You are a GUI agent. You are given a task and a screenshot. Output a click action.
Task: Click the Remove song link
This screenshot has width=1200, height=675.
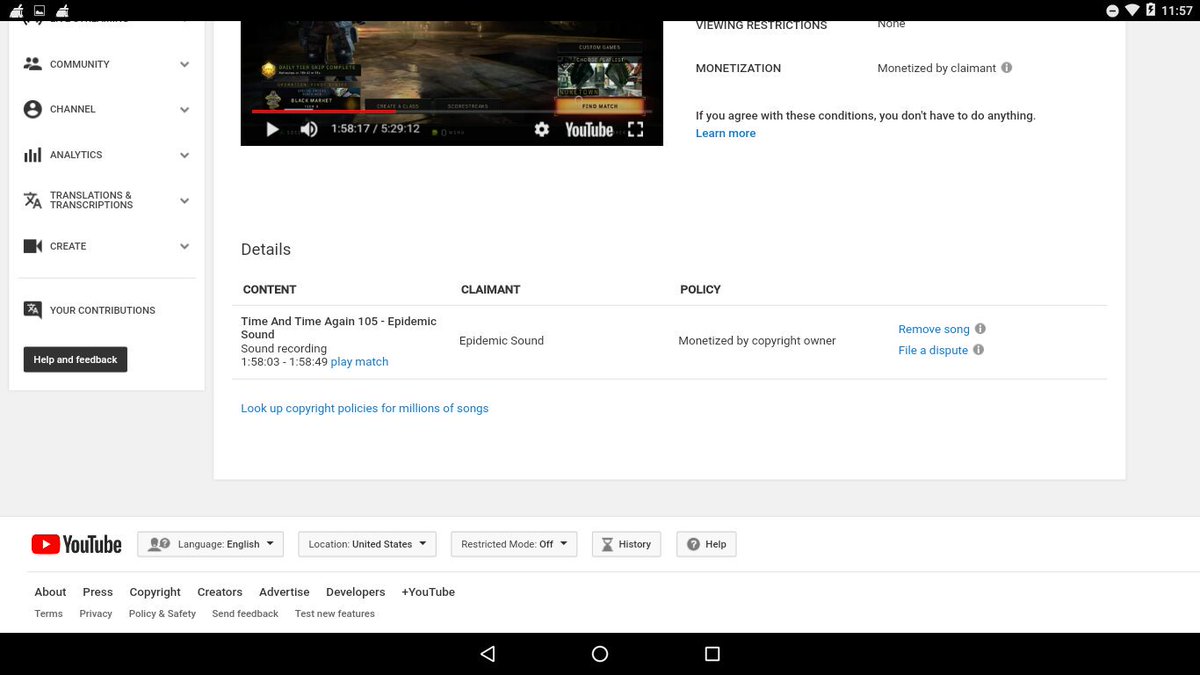[934, 329]
